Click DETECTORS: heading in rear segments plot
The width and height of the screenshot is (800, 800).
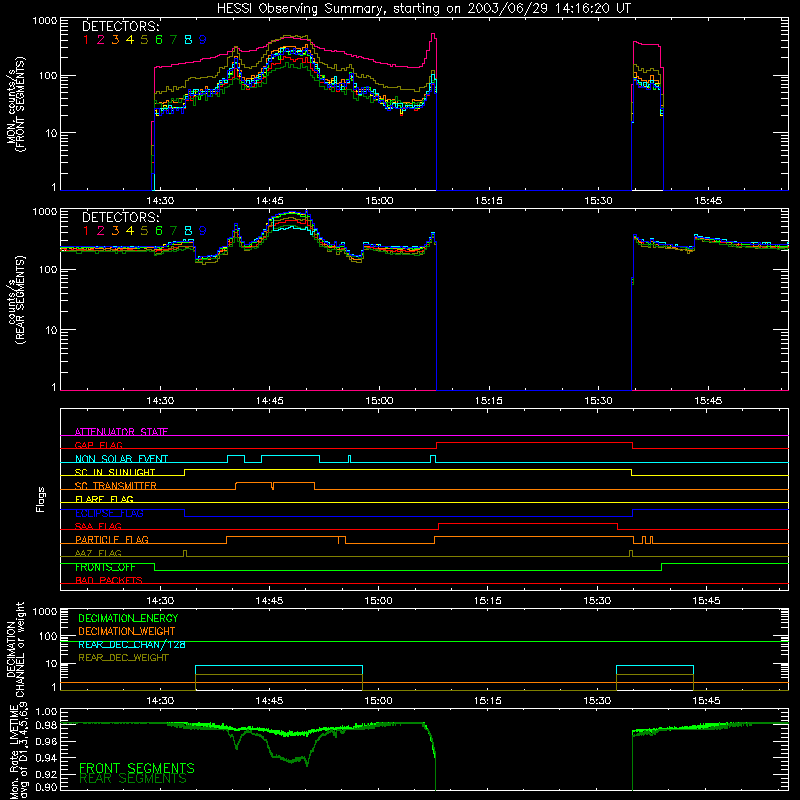121,217
